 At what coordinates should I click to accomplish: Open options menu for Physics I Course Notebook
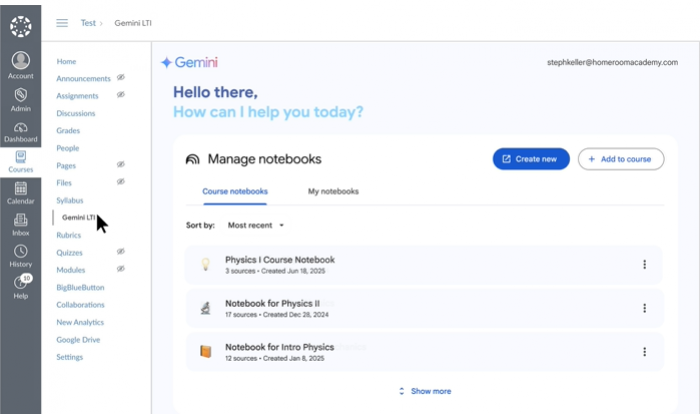pyautogui.click(x=644, y=264)
